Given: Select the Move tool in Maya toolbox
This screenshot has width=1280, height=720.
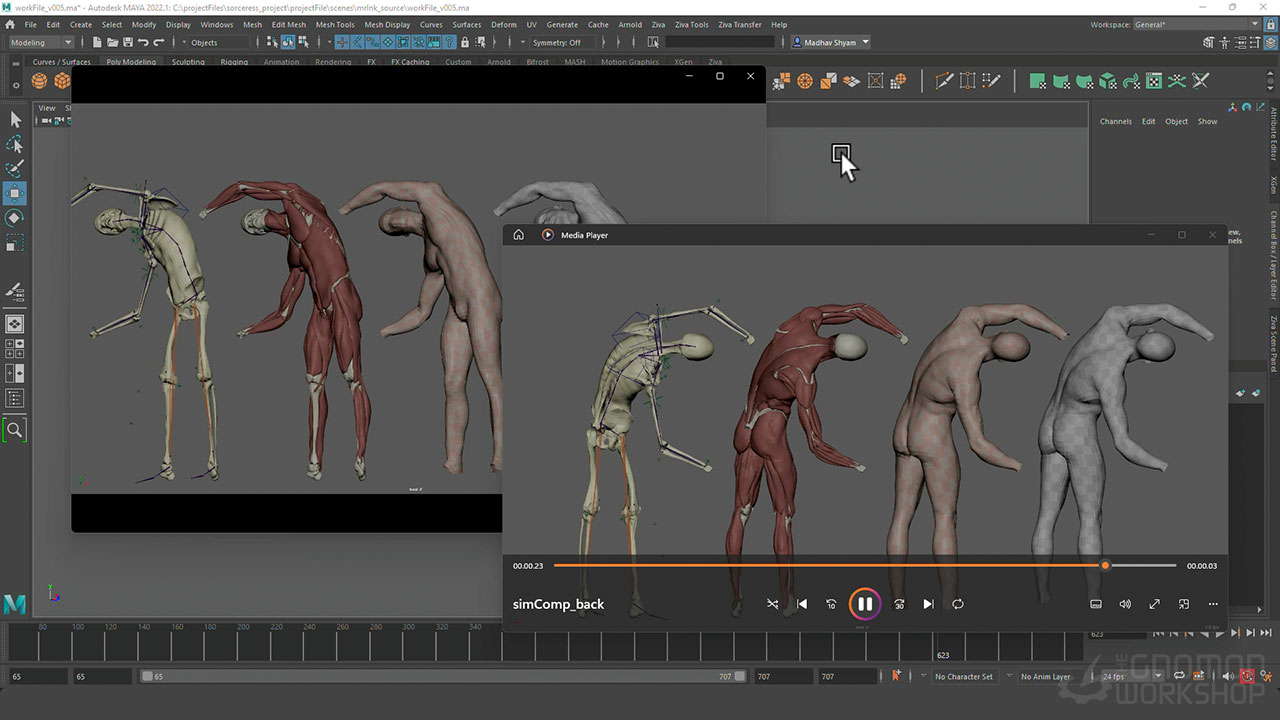Looking at the screenshot, I should pyautogui.click(x=15, y=193).
